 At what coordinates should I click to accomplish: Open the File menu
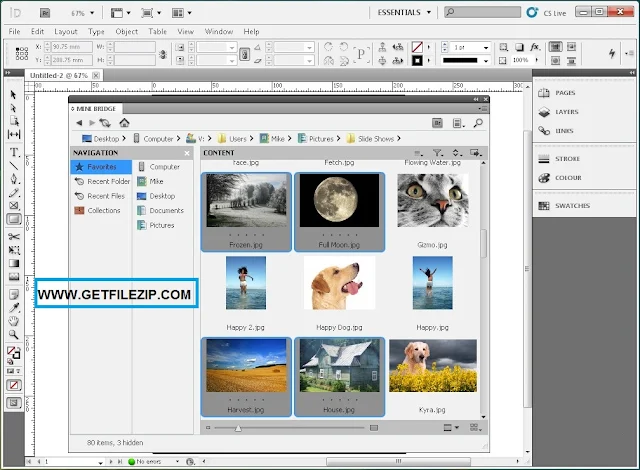coord(14,31)
